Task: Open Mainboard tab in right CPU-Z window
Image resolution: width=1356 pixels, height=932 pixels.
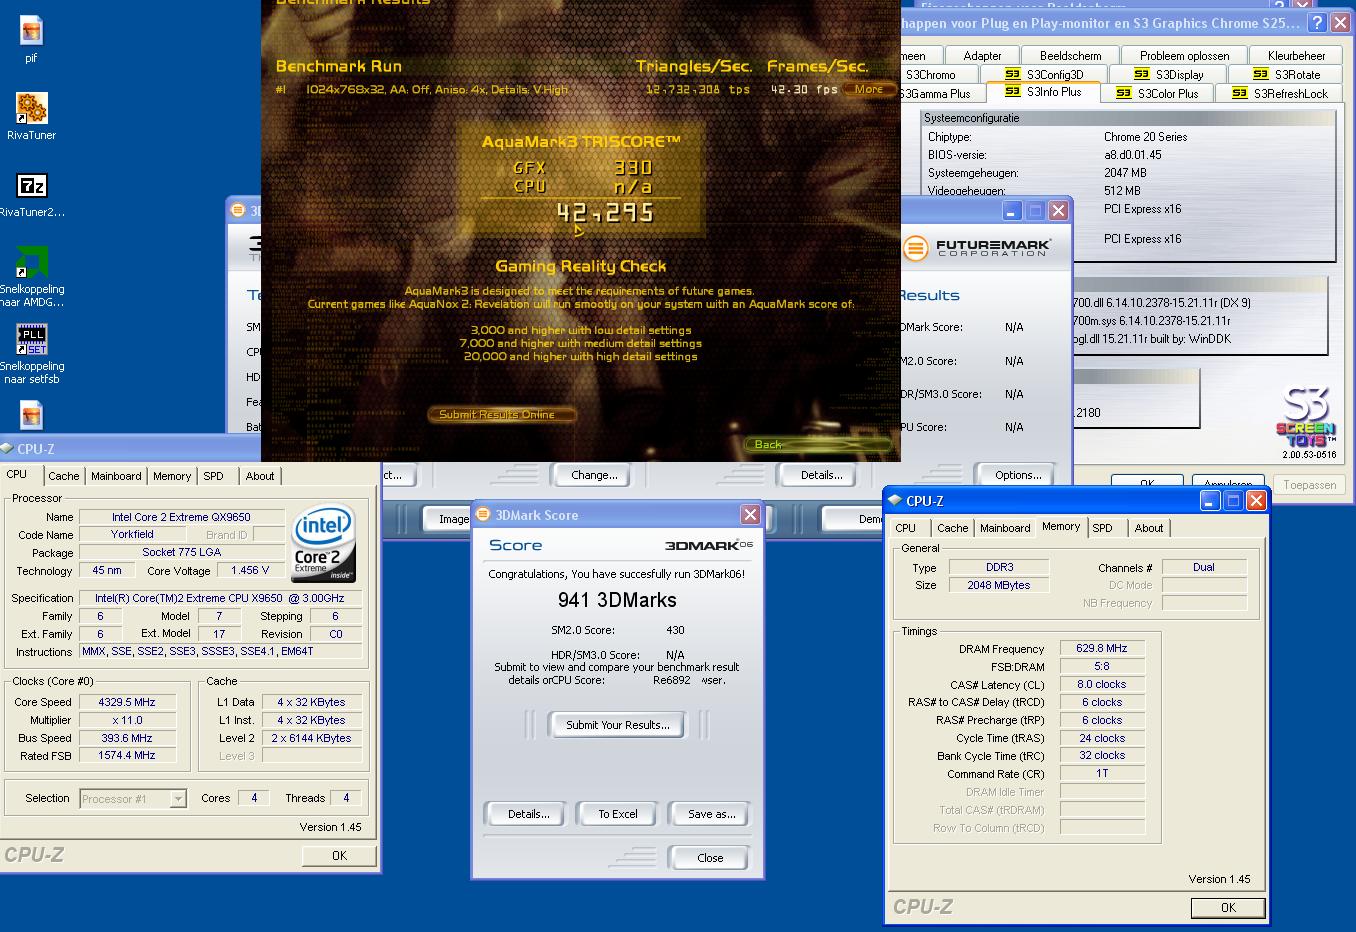Action: [1005, 528]
